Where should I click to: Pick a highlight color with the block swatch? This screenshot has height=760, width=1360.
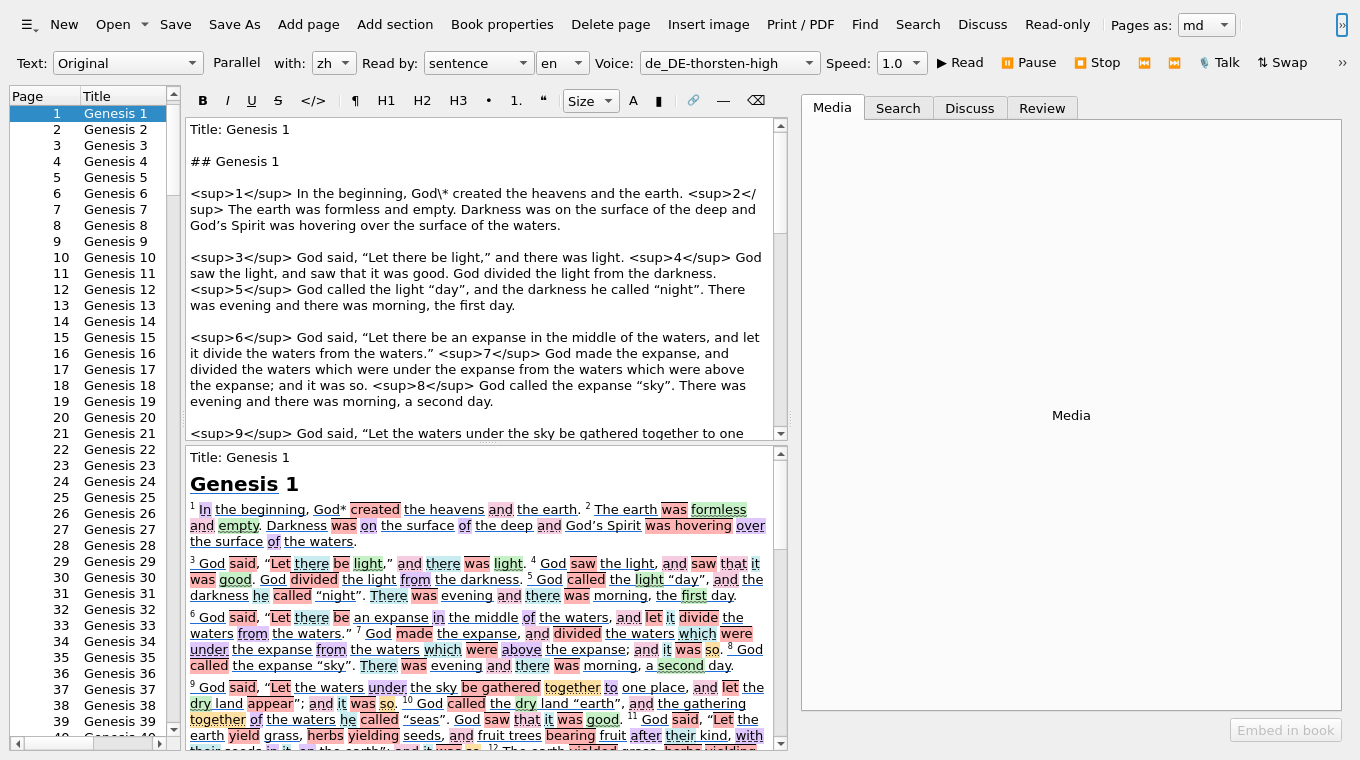[x=658, y=100]
